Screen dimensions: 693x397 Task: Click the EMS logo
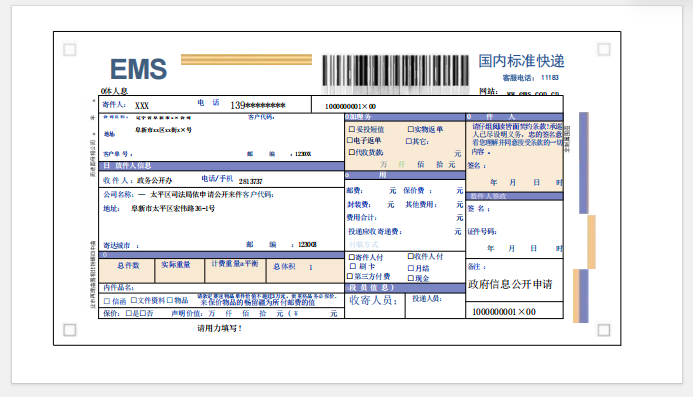click(x=138, y=69)
